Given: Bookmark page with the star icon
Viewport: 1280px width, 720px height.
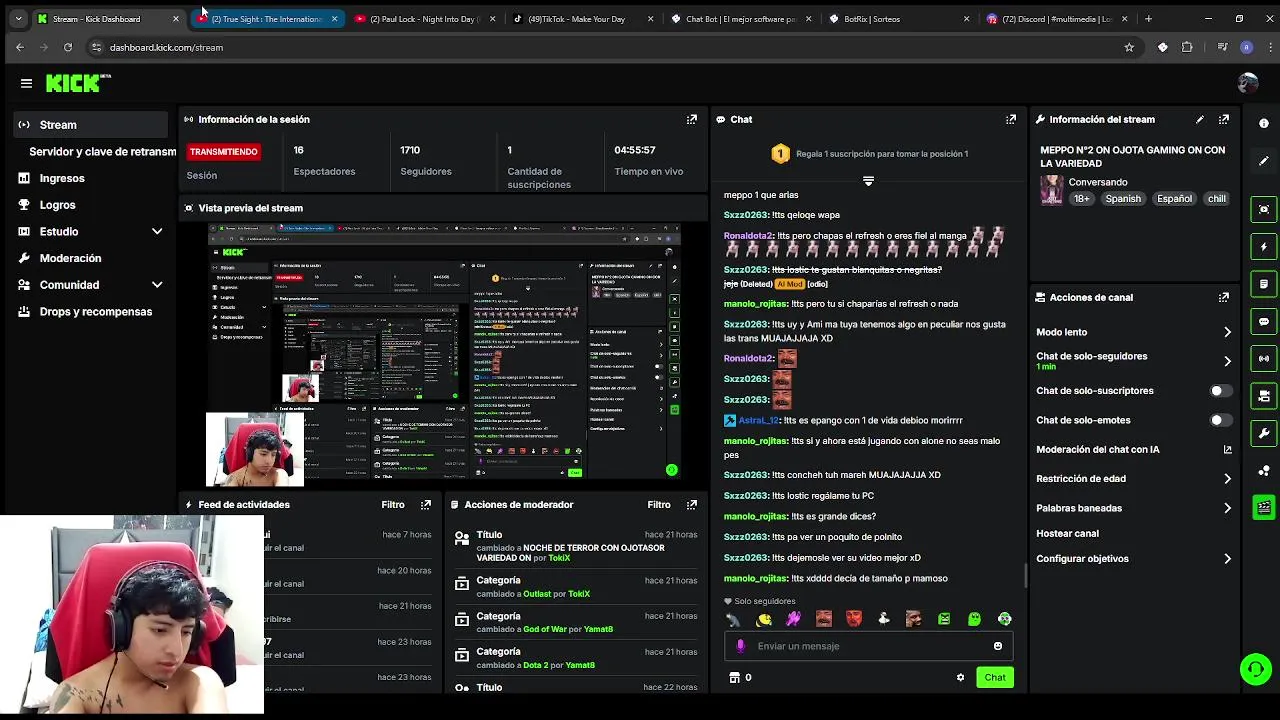Looking at the screenshot, I should pos(1129,47).
